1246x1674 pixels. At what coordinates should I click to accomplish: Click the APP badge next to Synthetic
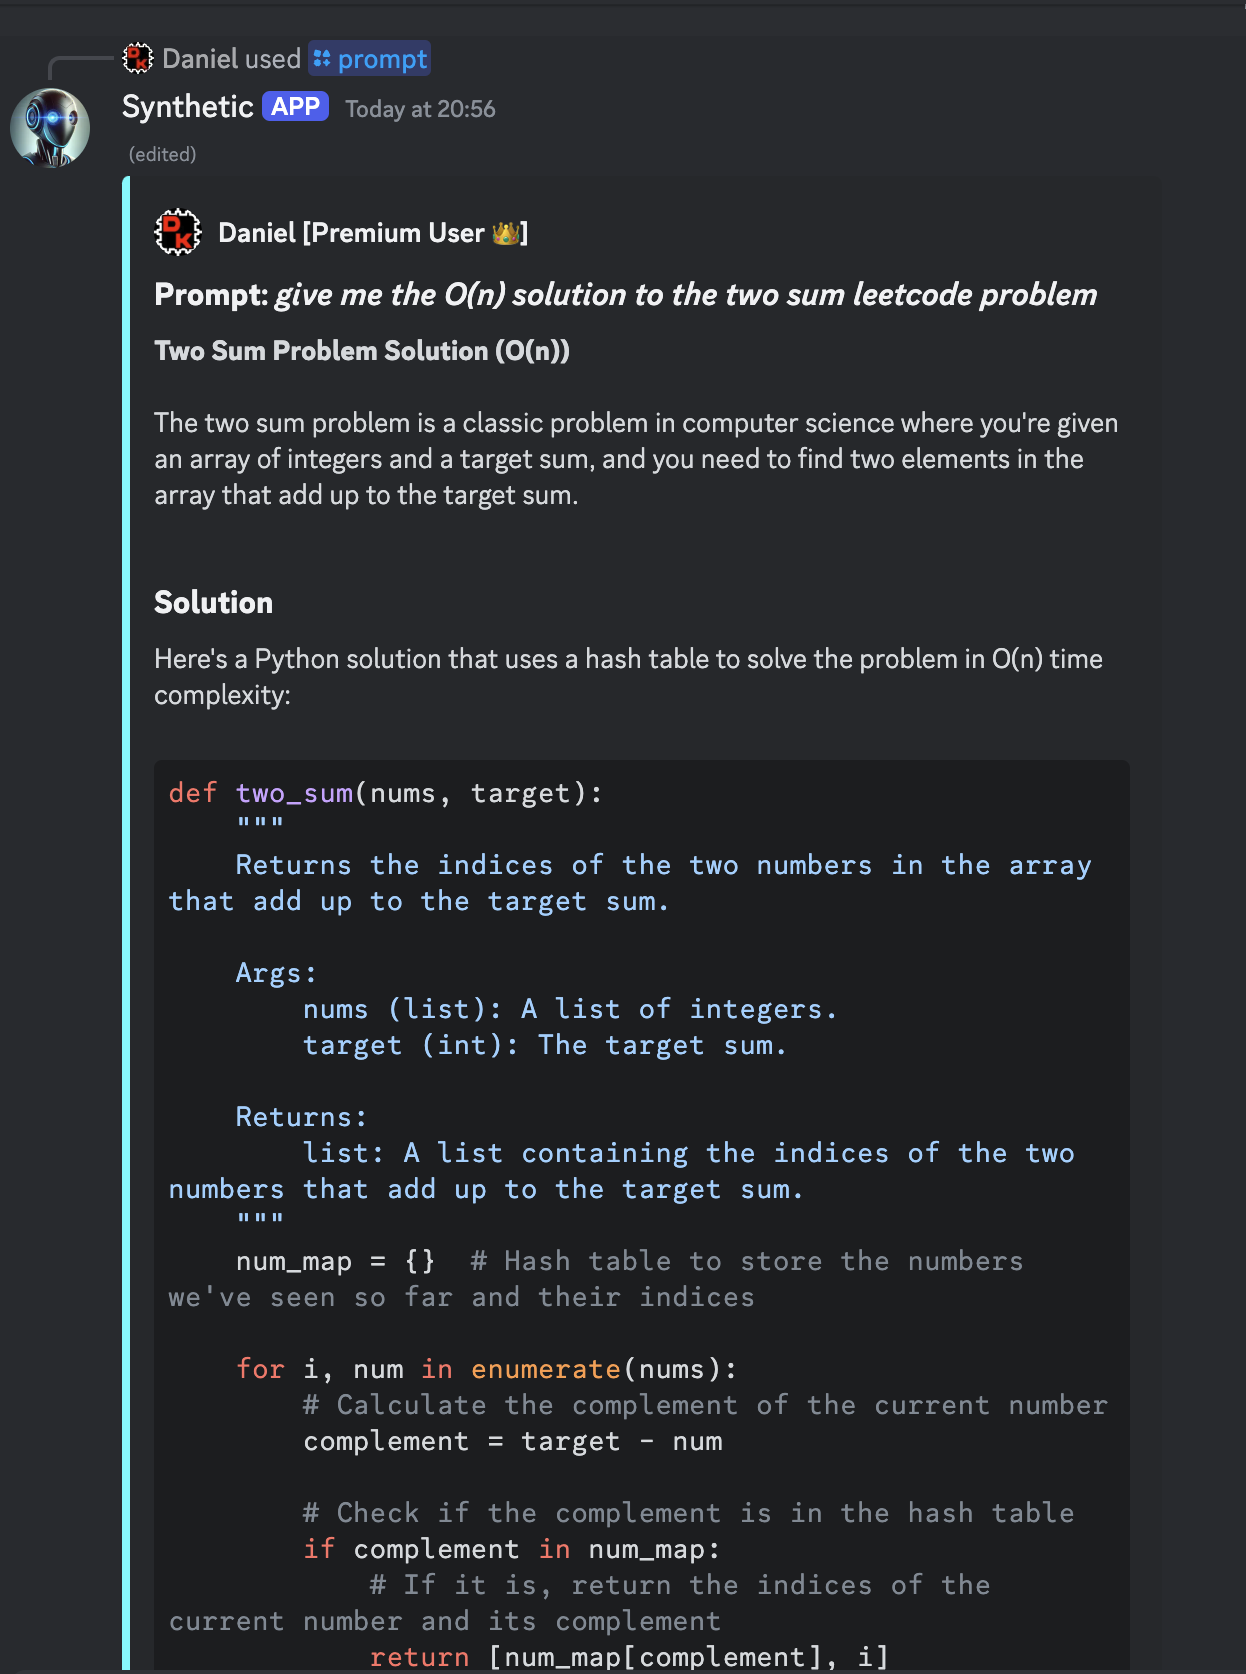pyautogui.click(x=296, y=107)
